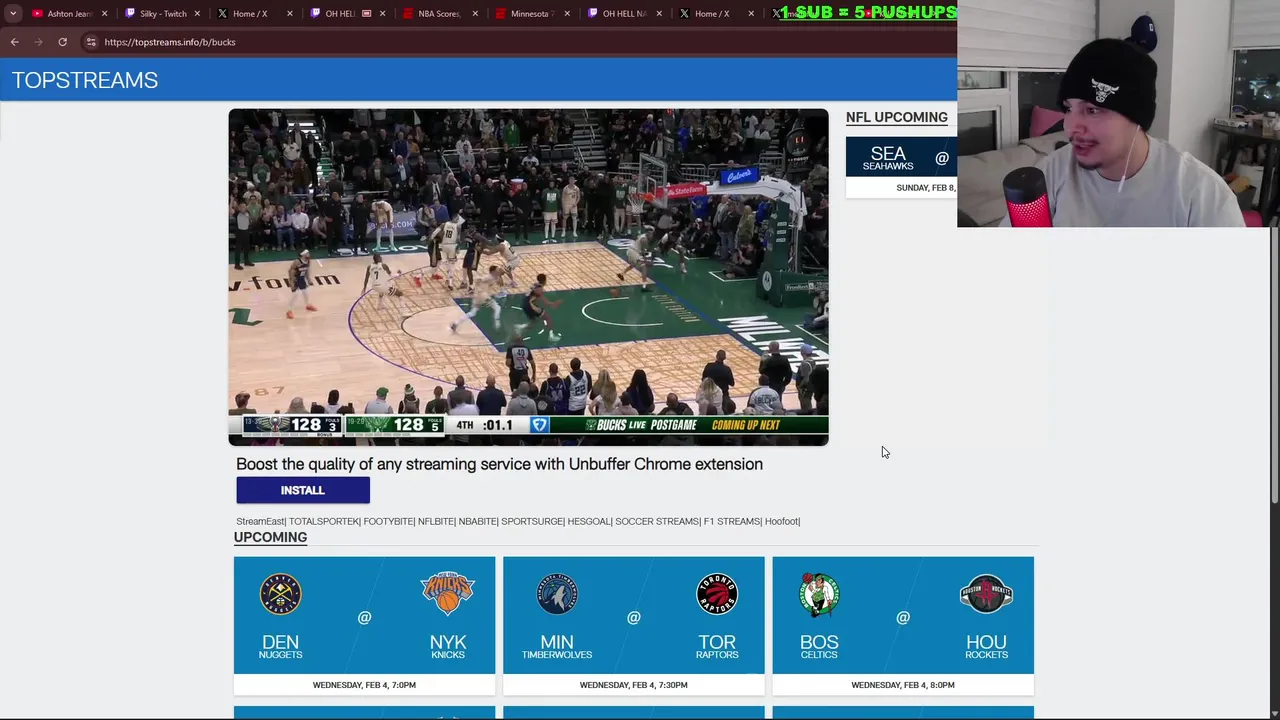Image resolution: width=1280 pixels, height=720 pixels.
Task: Click the Wednesday, Feb 4, 8:0PM game time
Action: coord(903,685)
